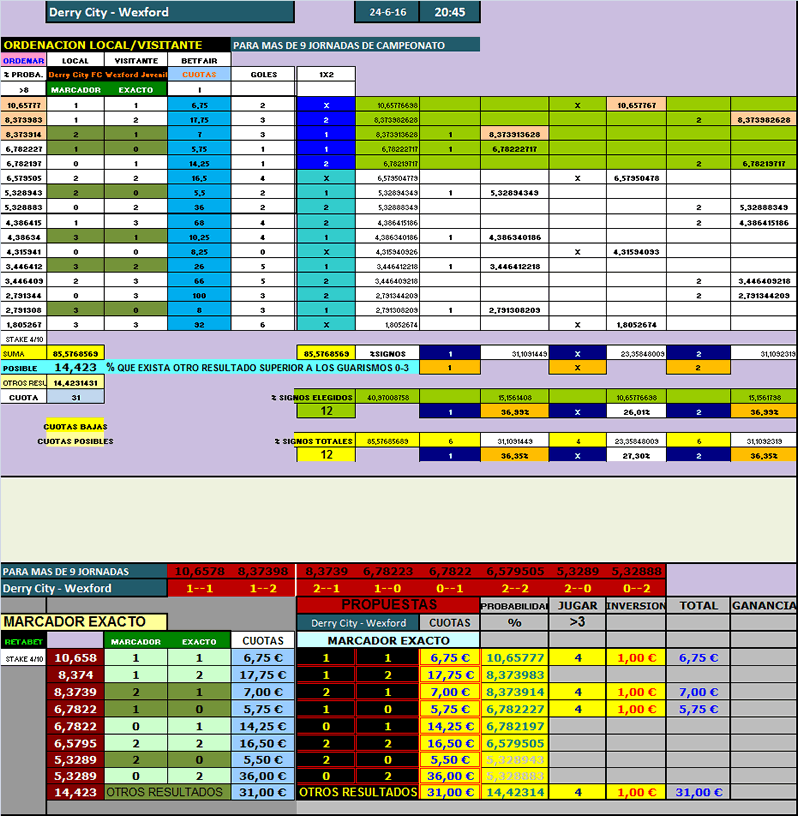
Task: Click the red 1--1 score cell
Action: pyautogui.click(x=199, y=588)
